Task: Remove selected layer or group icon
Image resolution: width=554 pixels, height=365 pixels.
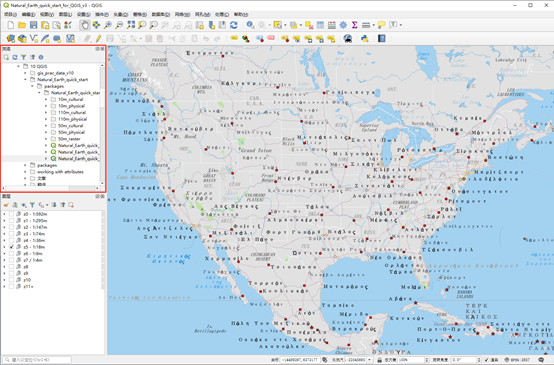Action: [x=71, y=205]
